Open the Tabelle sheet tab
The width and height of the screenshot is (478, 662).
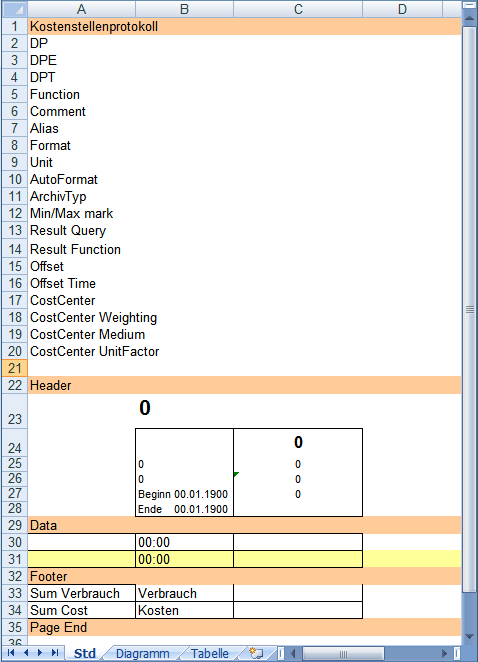click(209, 654)
